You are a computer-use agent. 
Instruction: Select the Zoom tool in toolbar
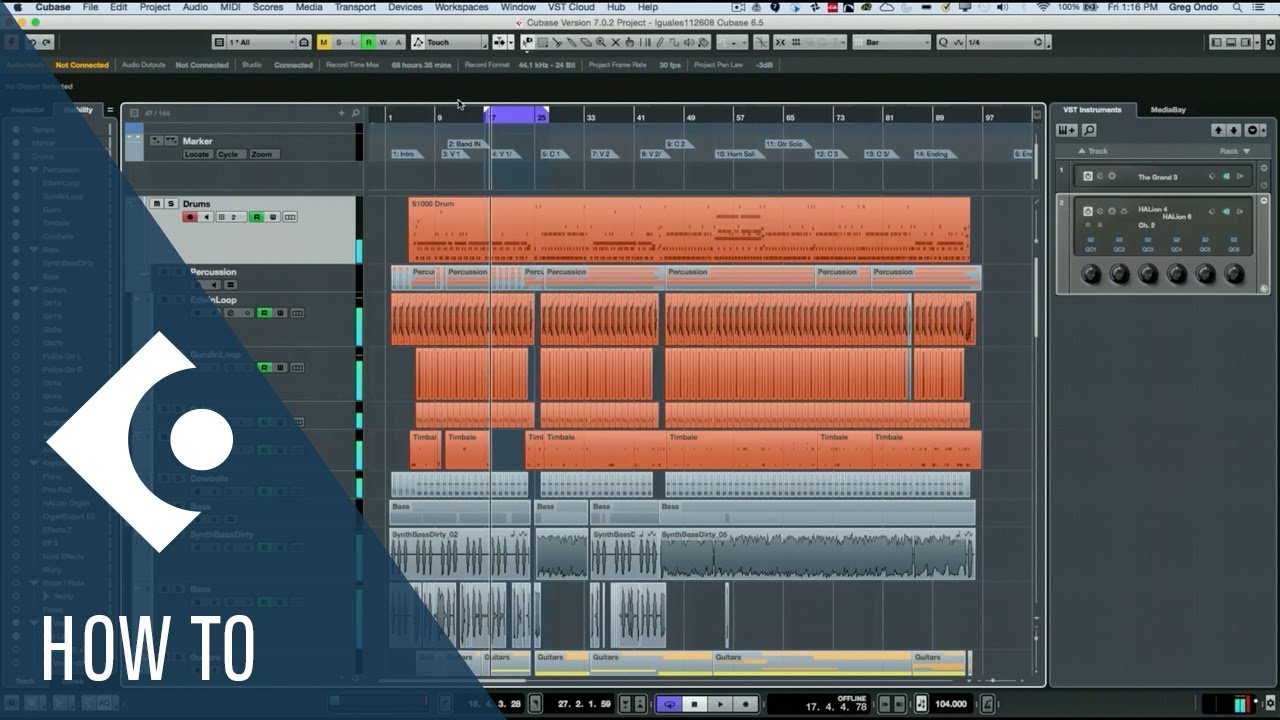click(x=601, y=42)
